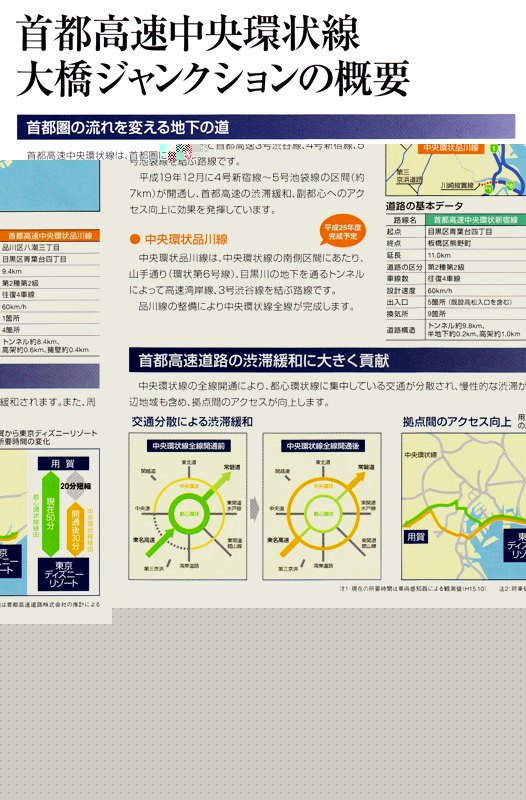Click the diagram label '中央環状線全線開通後'
The height and width of the screenshot is (800, 526).
click(x=322, y=445)
